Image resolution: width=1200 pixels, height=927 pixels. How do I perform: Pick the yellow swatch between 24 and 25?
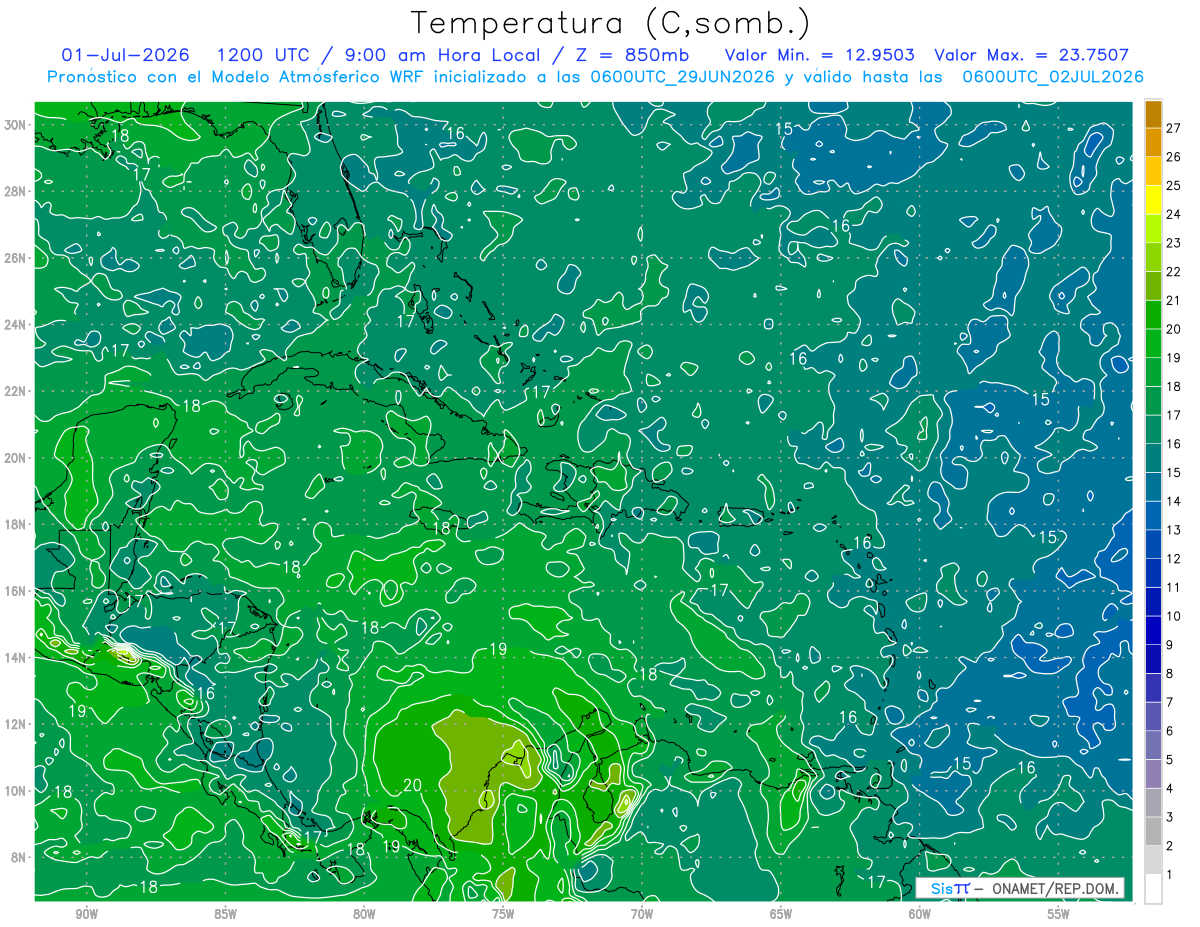tap(1153, 200)
